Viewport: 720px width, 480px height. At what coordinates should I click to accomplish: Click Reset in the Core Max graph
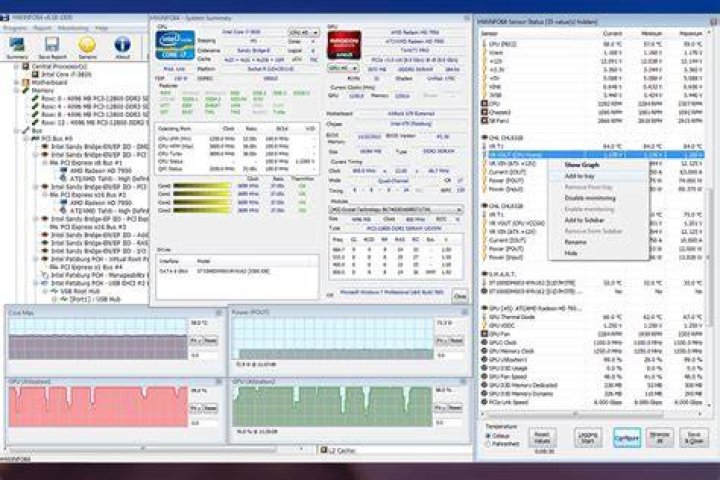[211, 341]
